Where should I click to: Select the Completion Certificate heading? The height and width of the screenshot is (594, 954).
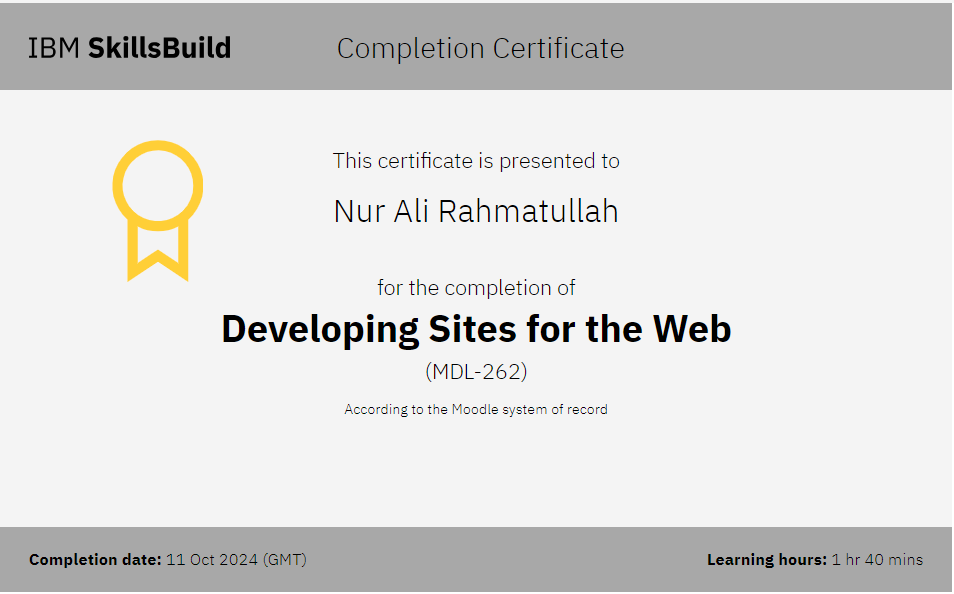coord(480,48)
